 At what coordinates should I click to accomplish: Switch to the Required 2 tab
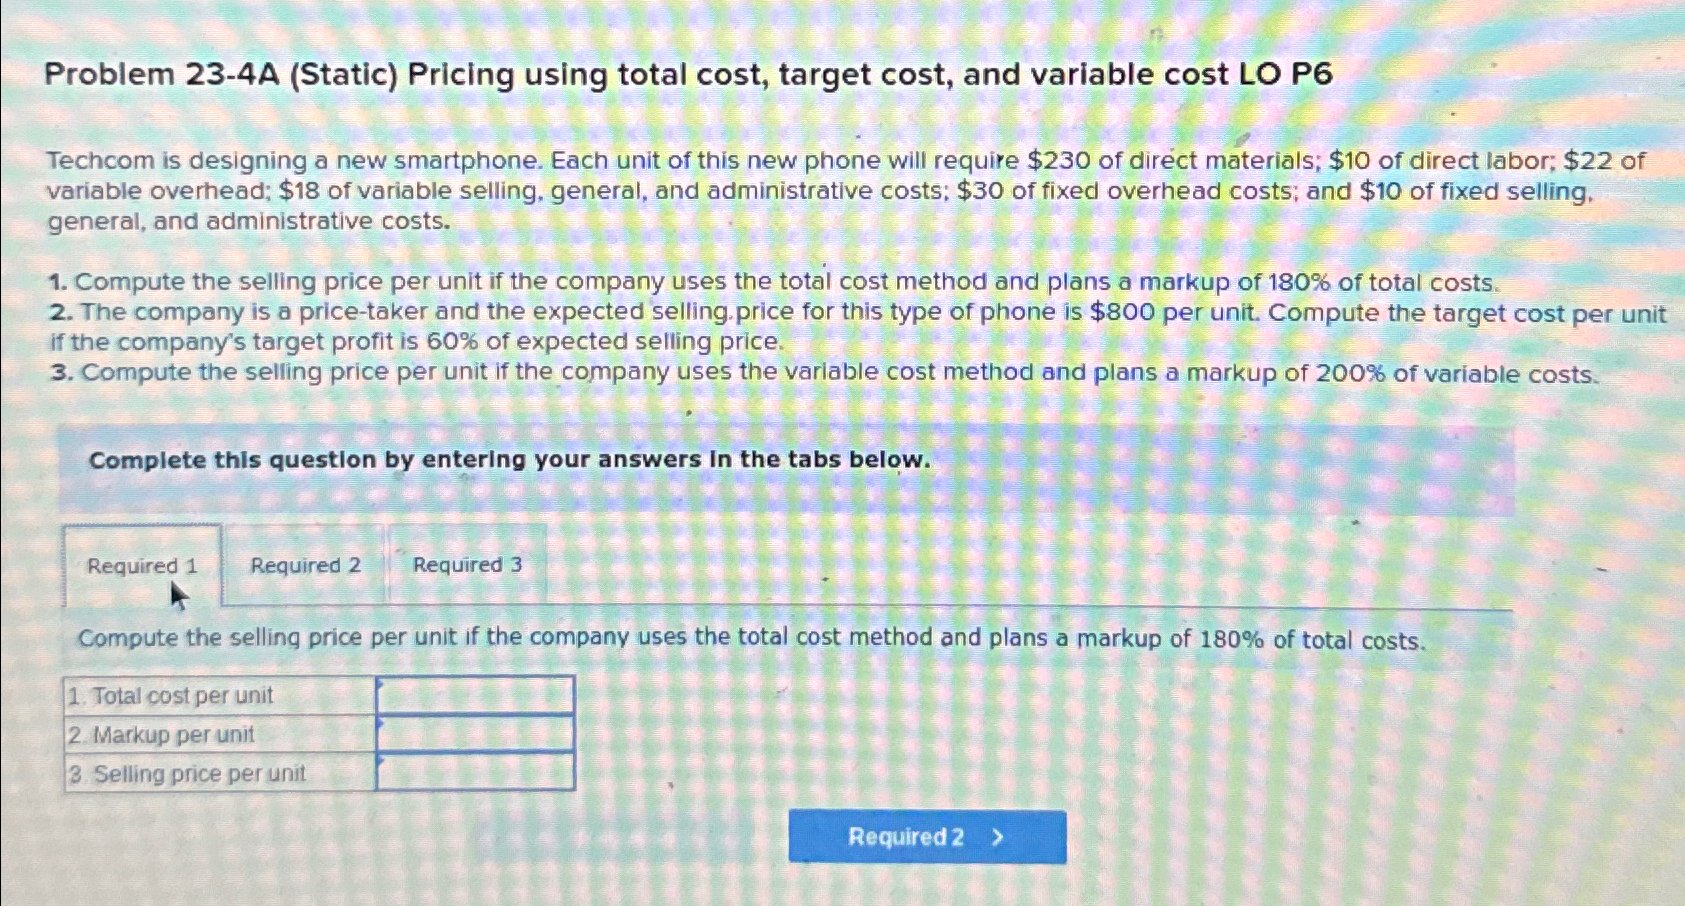[306, 565]
